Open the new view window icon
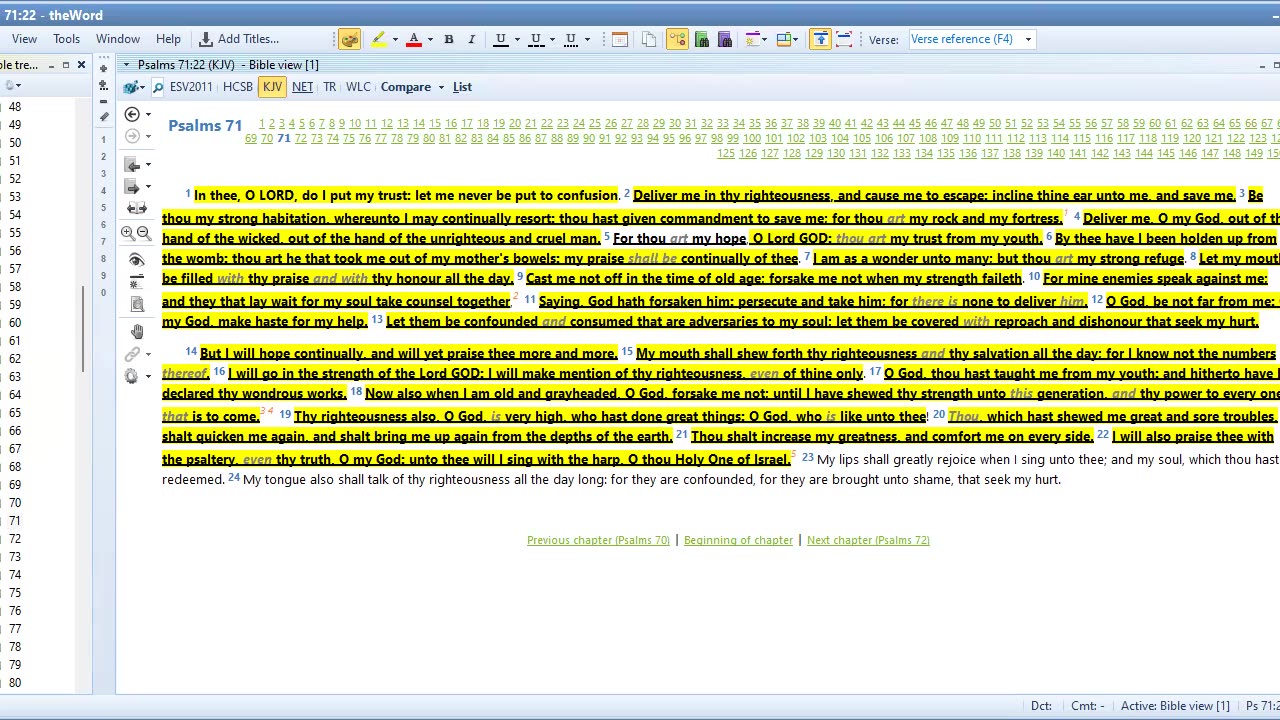 [751, 39]
